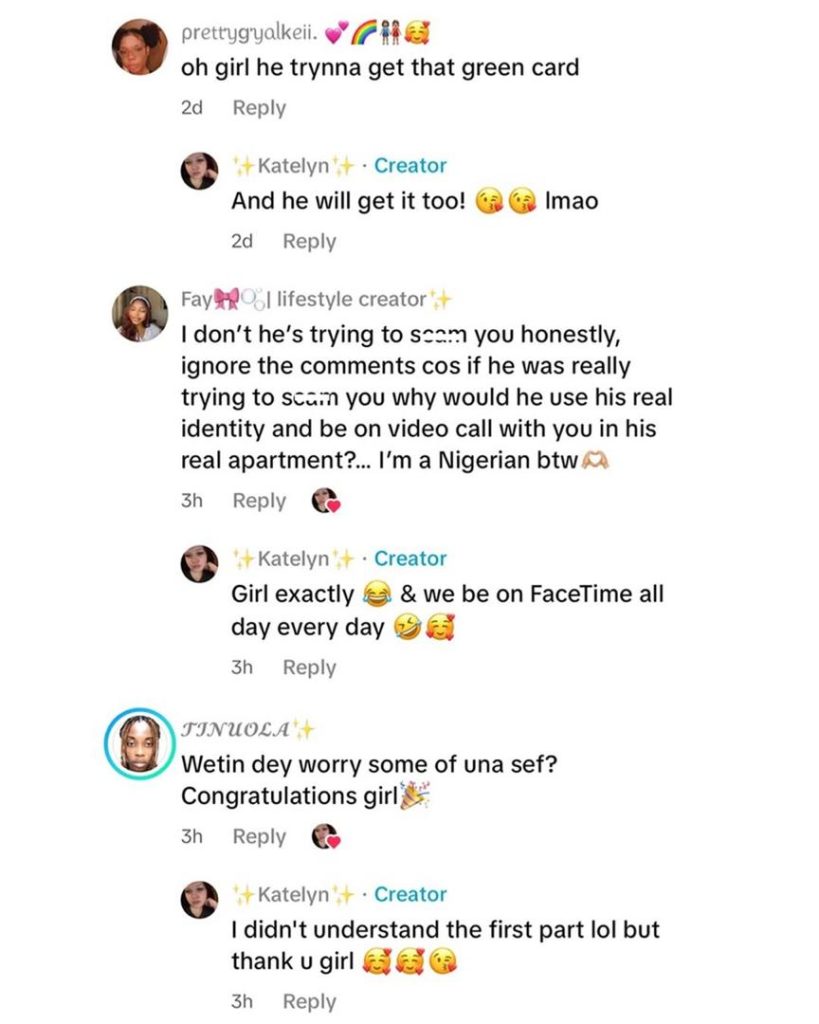Click Katelyn's avatar beside the "thank u girl" reply
Screen dimensions: 819x1024
[199, 899]
